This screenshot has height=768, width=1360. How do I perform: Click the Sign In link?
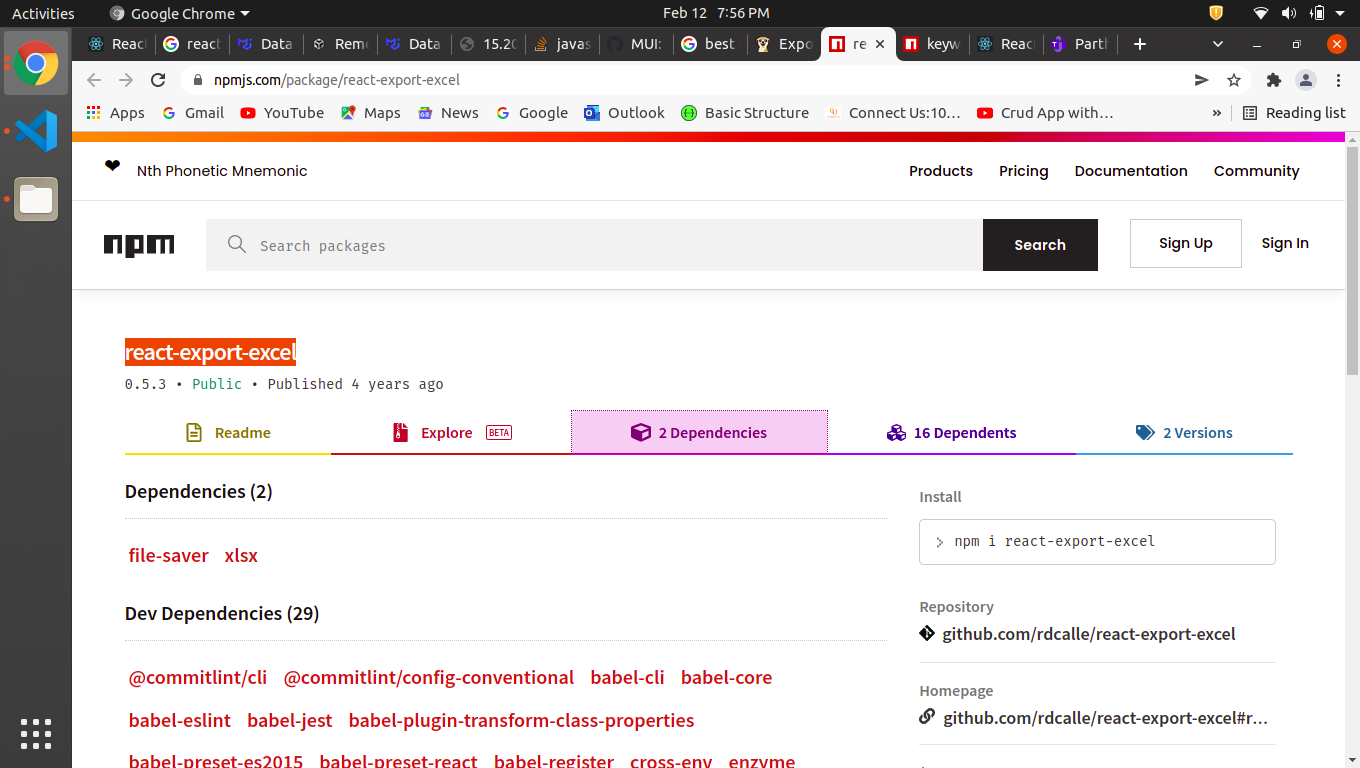1285,243
